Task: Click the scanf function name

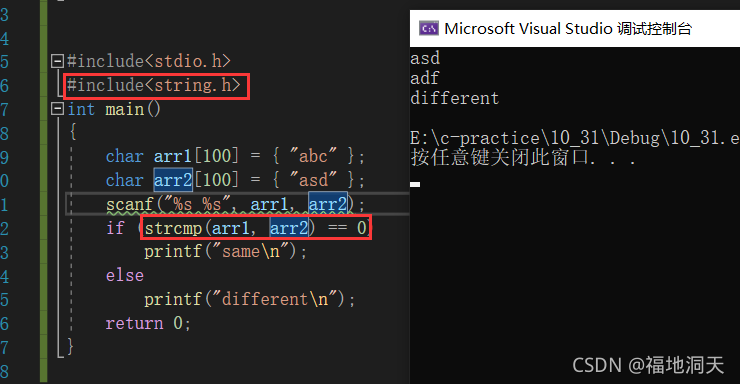Action: 130,205
